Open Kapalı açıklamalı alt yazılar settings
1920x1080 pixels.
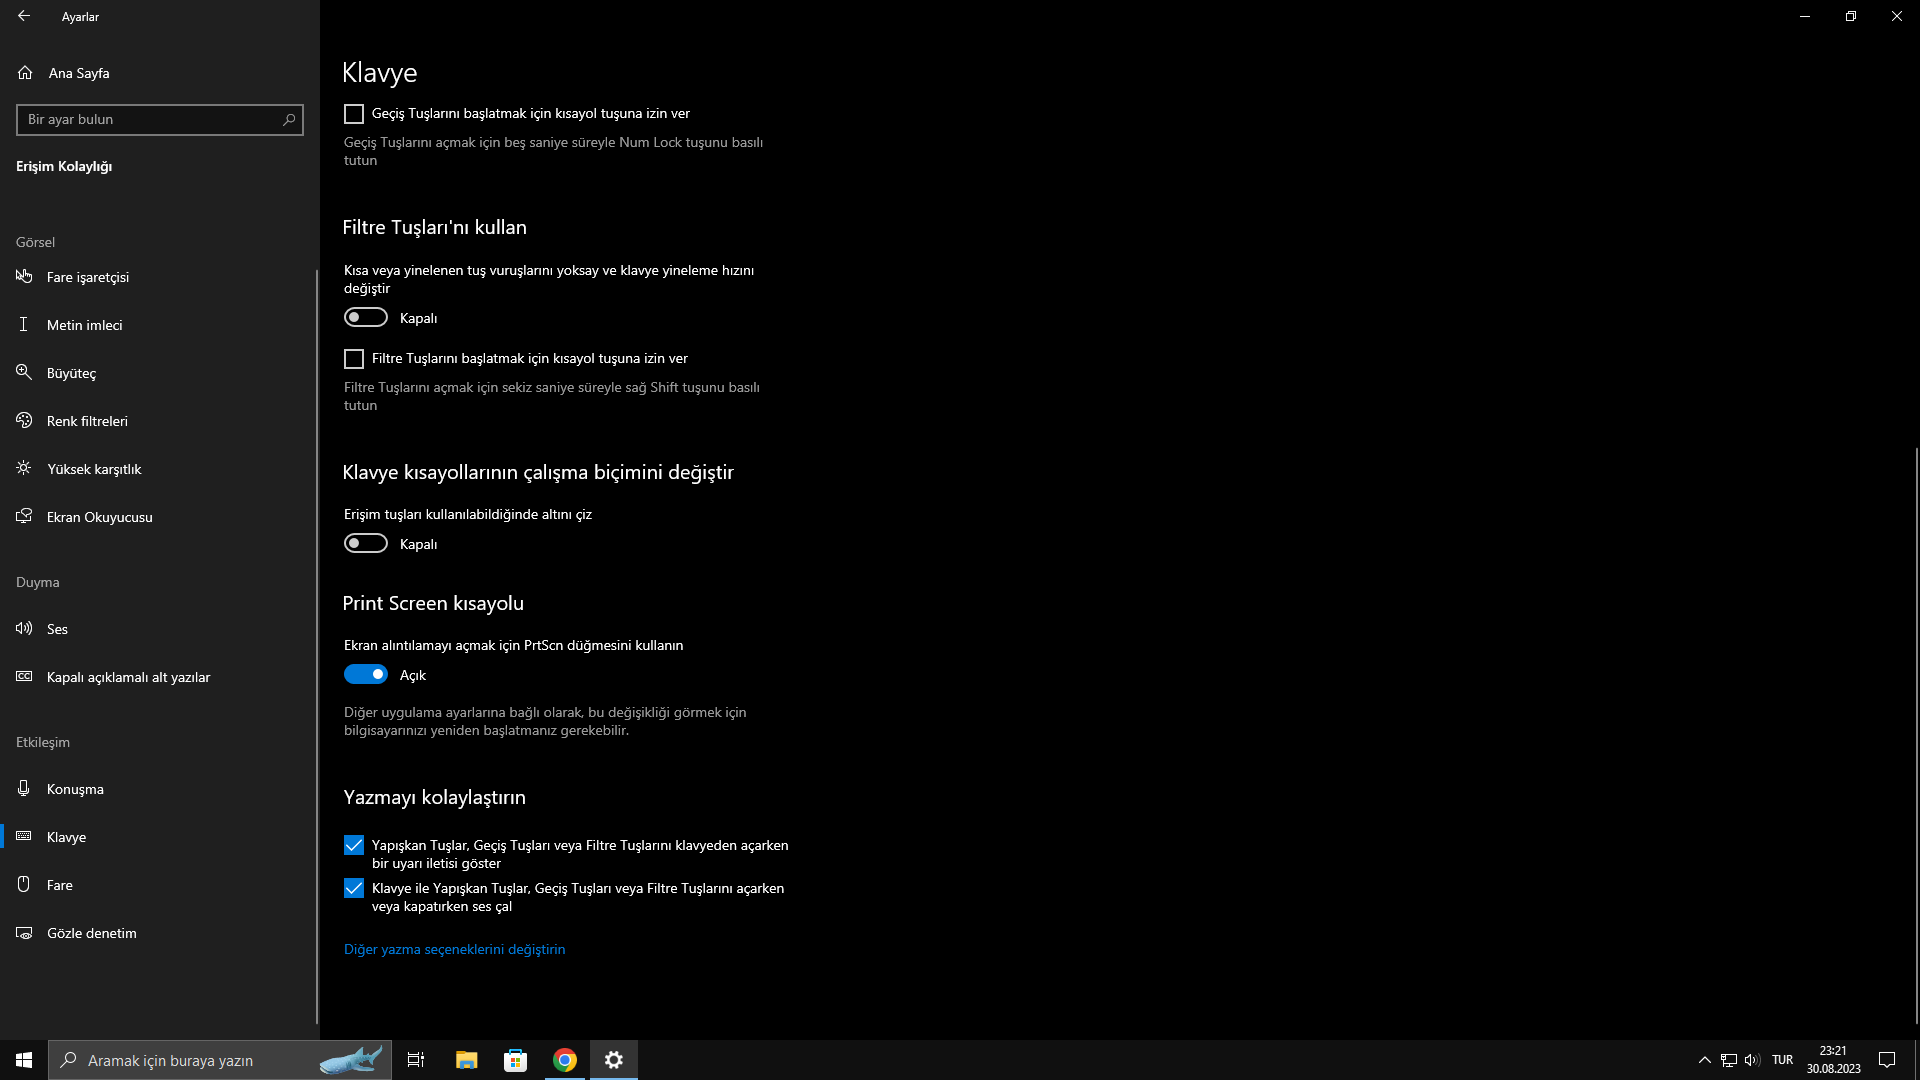(128, 677)
